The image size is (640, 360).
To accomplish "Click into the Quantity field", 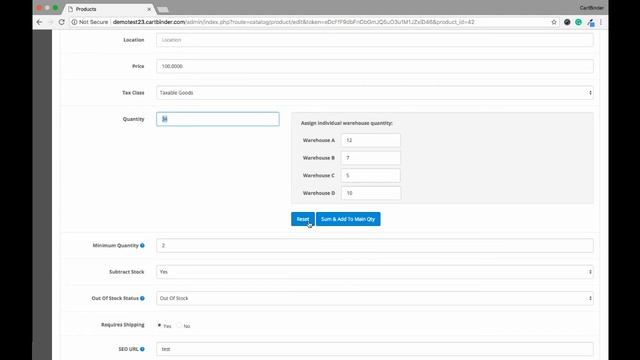I will click(218, 119).
